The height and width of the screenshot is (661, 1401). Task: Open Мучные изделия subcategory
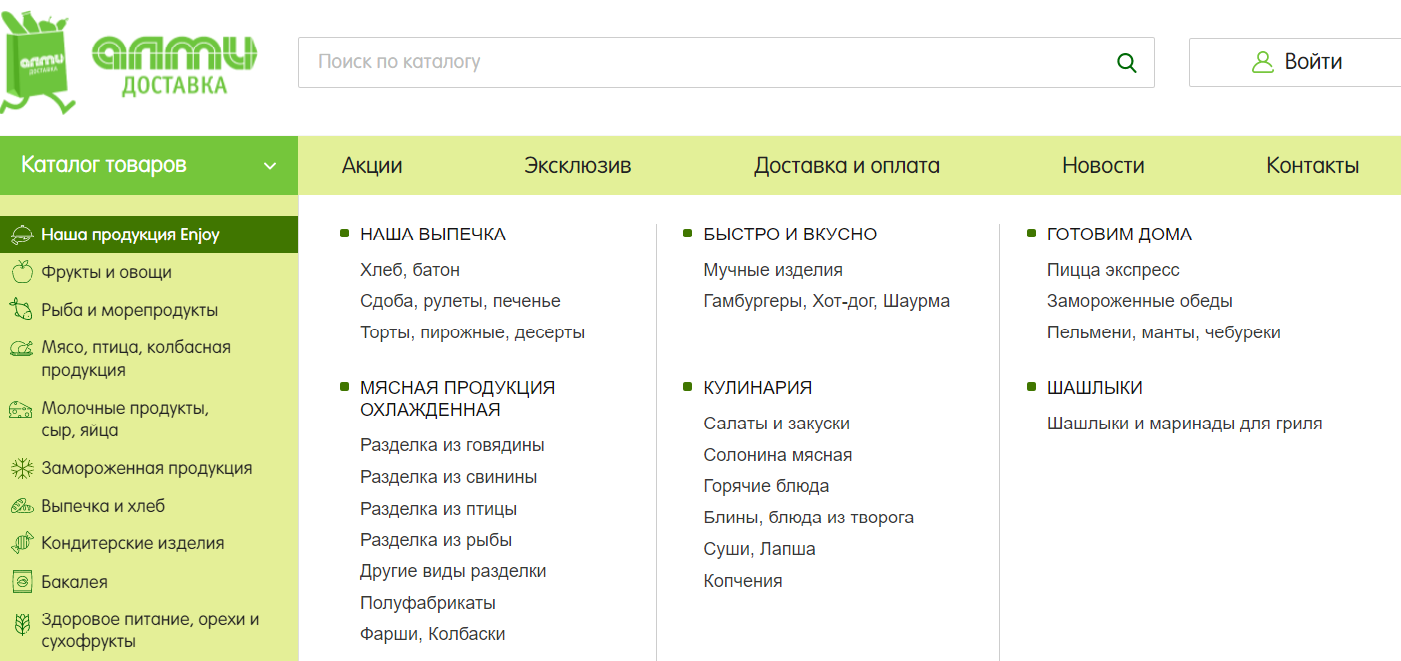click(x=773, y=270)
